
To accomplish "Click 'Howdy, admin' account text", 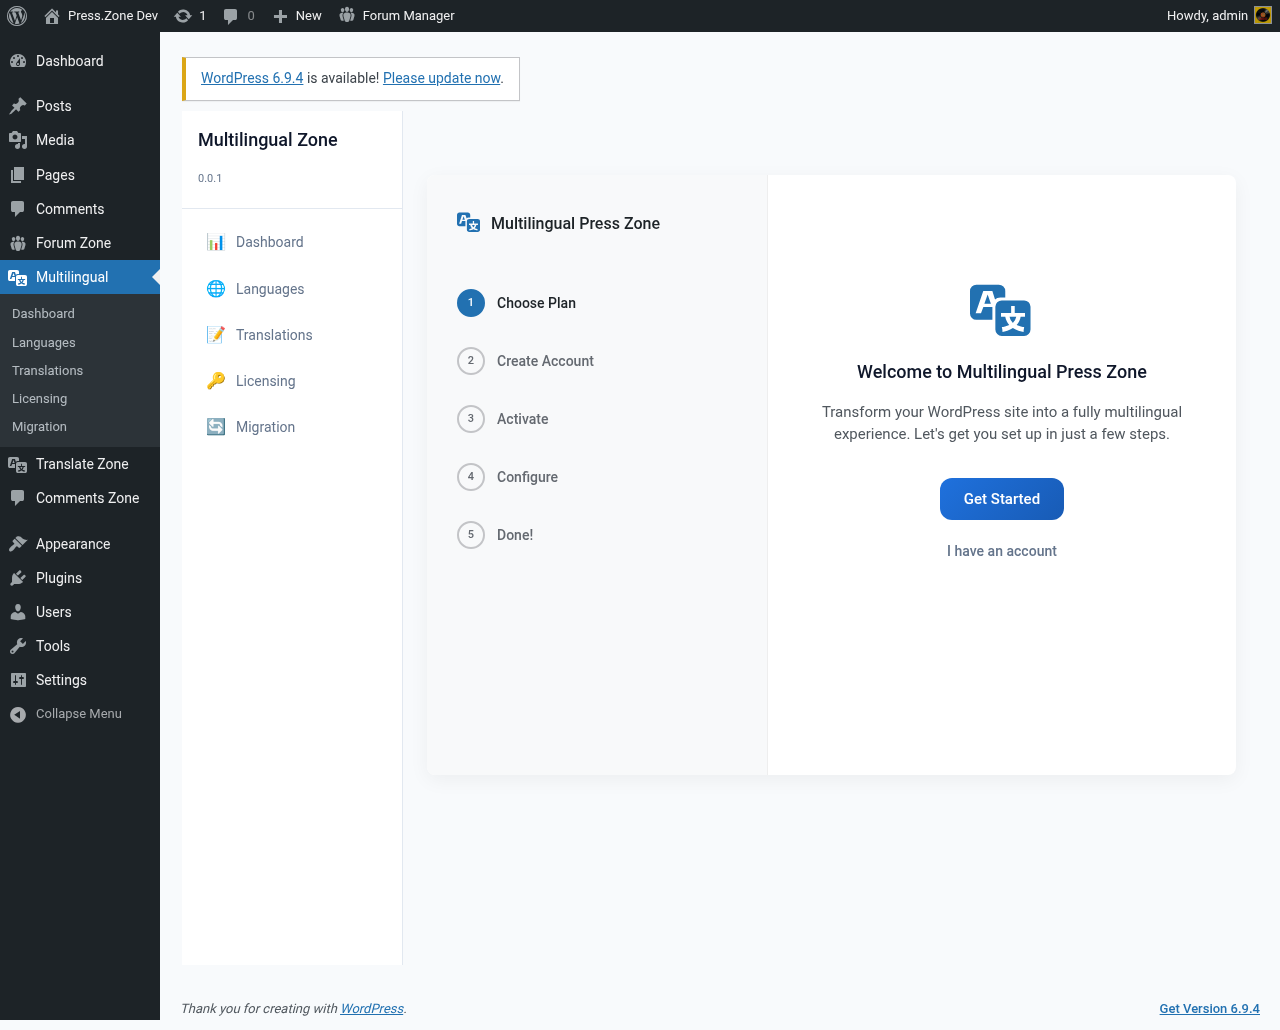I will click(1207, 16).
